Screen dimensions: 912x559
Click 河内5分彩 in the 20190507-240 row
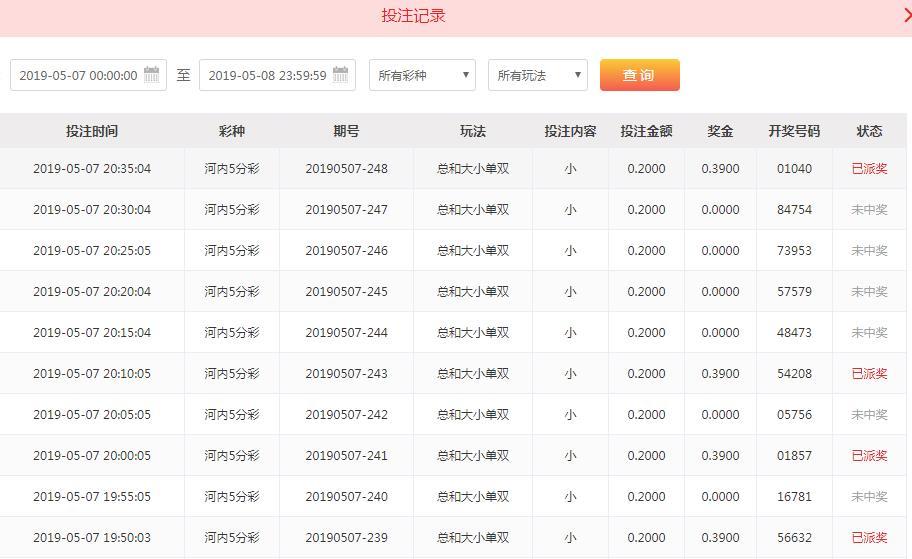(x=232, y=497)
